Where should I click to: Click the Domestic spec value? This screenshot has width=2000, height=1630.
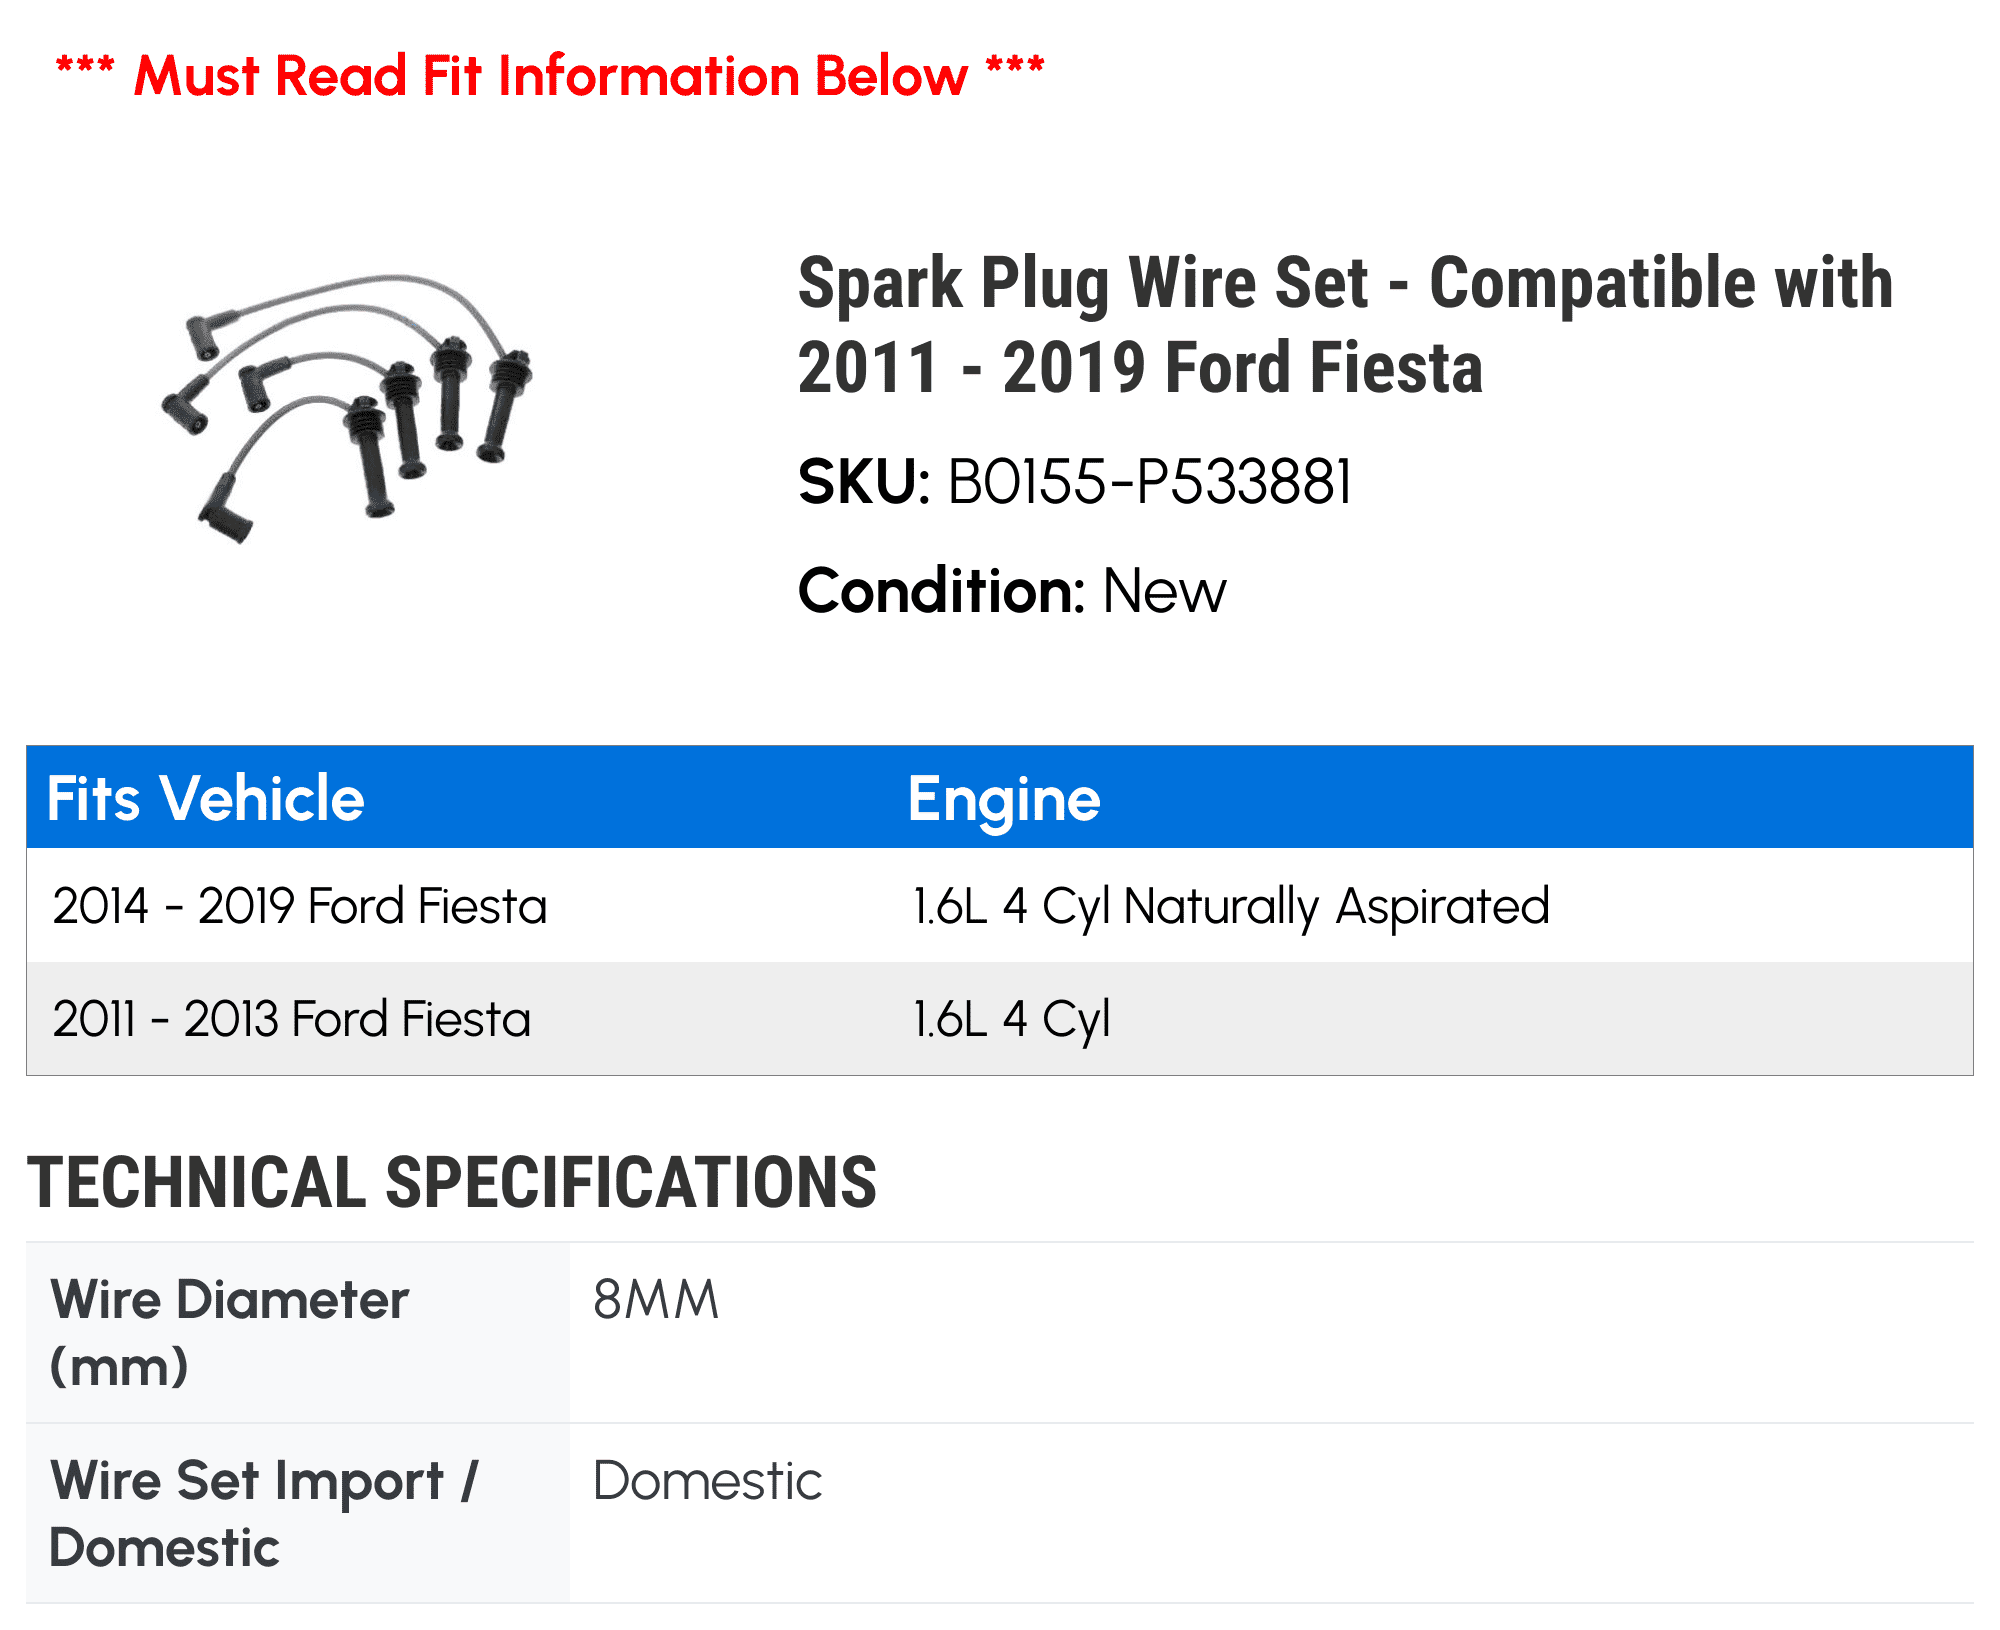pyautogui.click(x=707, y=1481)
